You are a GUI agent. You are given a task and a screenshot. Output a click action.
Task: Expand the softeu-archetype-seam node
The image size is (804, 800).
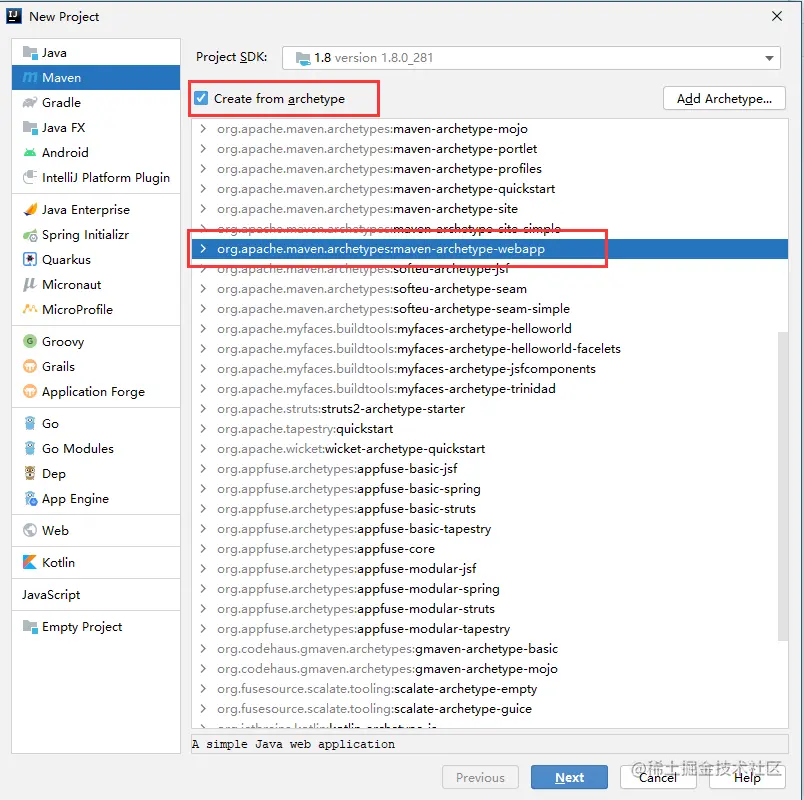[x=203, y=289]
